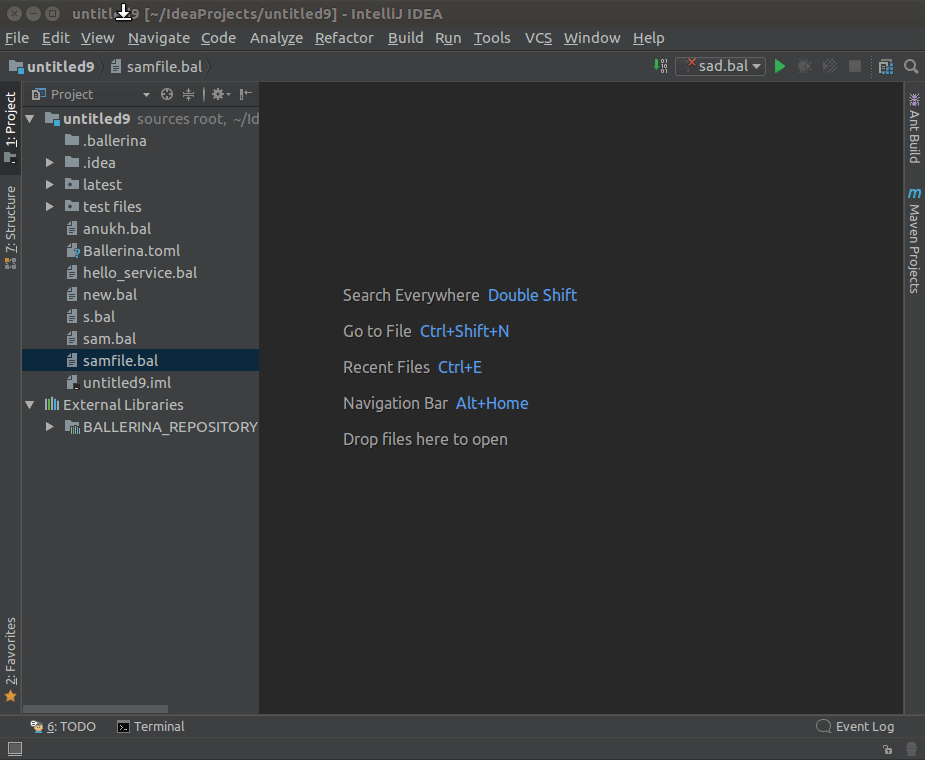
Task: Open the Window menu
Action: click(x=592, y=38)
